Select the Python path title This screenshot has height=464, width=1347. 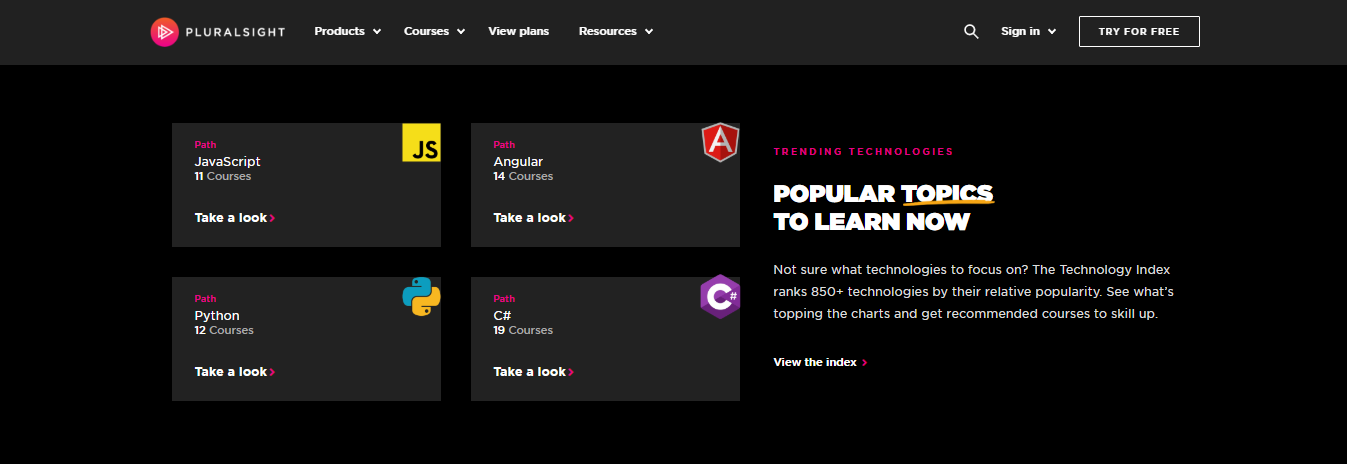pos(217,316)
